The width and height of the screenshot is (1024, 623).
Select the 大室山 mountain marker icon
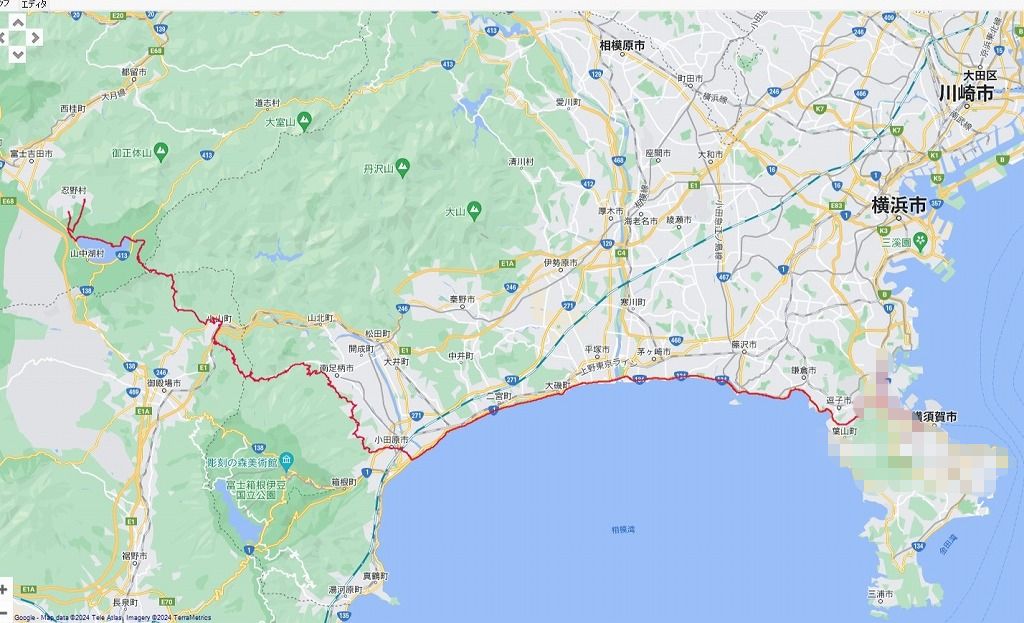[304, 120]
